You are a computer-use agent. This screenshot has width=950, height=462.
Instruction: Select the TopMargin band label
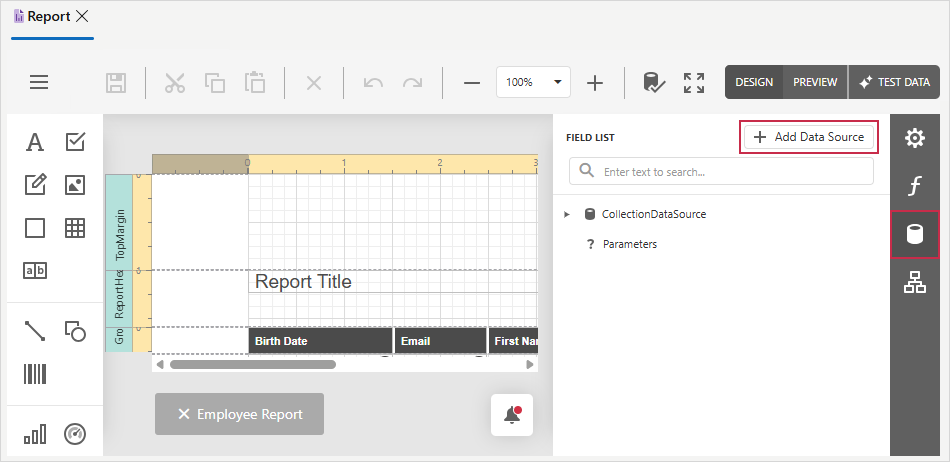point(119,222)
